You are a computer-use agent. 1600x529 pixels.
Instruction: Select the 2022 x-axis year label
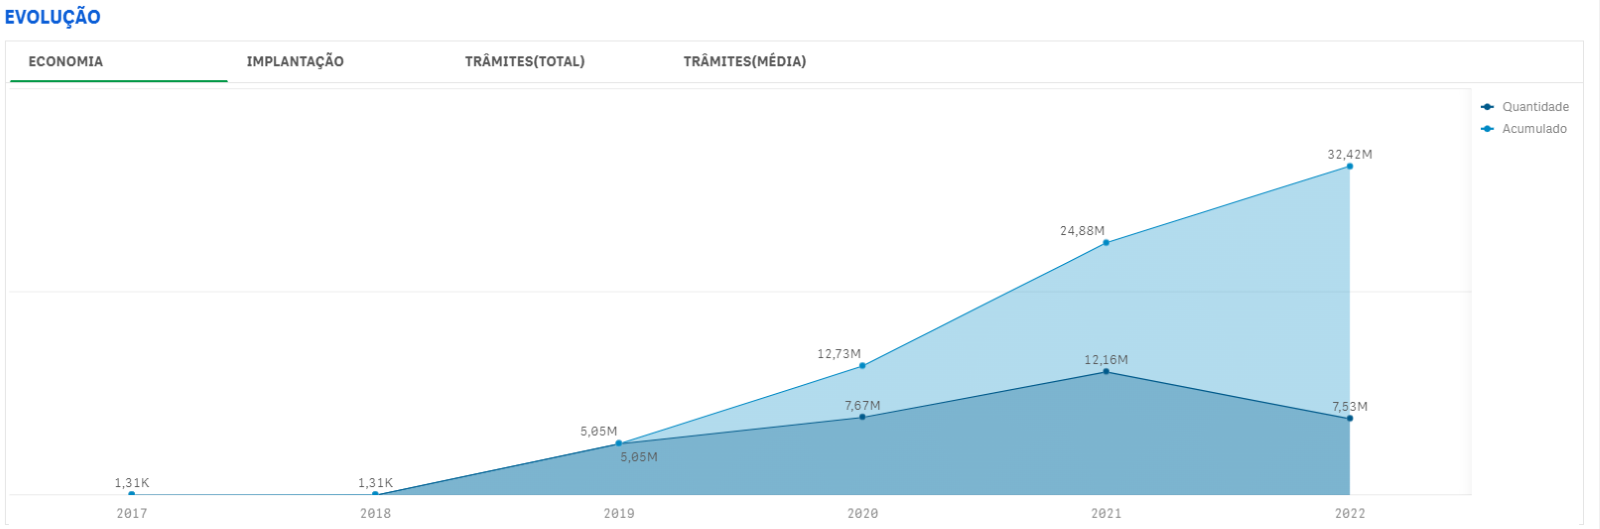click(x=1350, y=514)
